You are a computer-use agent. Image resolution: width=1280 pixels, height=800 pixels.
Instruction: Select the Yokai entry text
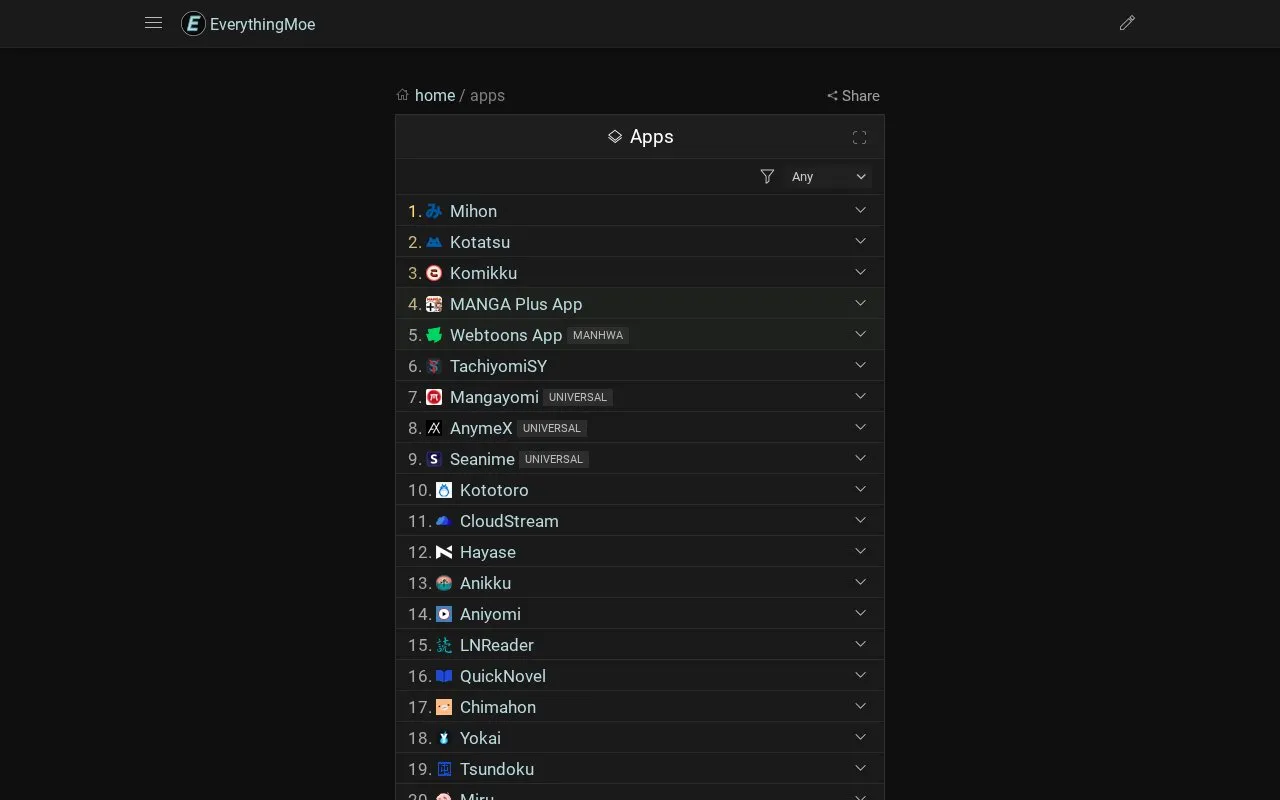point(480,738)
